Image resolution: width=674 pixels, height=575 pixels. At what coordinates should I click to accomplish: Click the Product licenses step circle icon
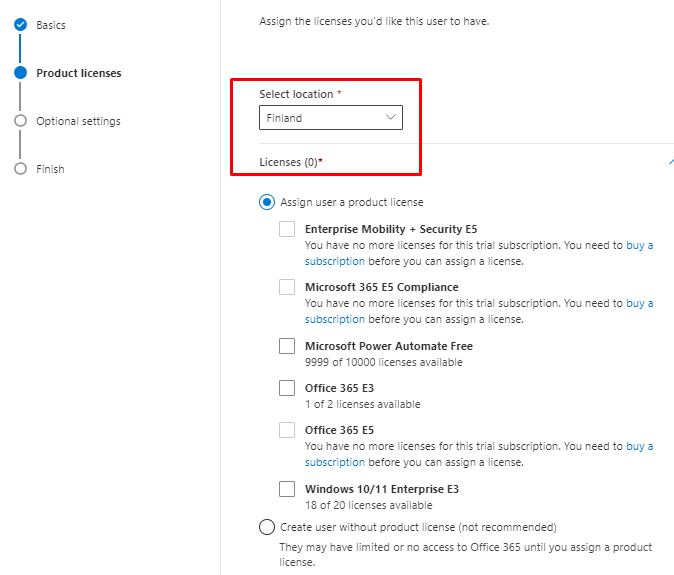coord(20,73)
